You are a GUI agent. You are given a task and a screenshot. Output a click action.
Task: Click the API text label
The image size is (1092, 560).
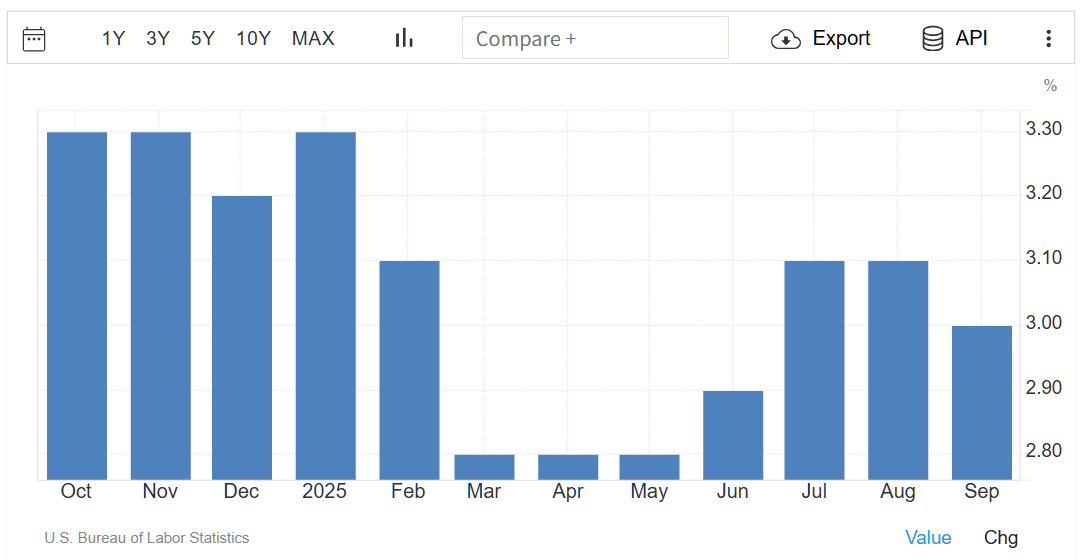coord(971,38)
